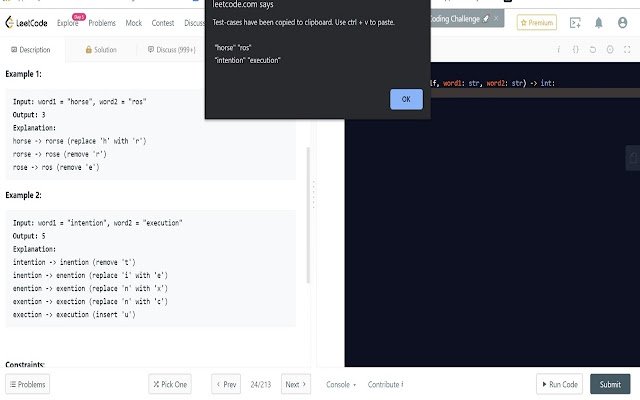Switch to the Discuss (999+) tab
The height and width of the screenshot is (400, 640).
coord(171,50)
